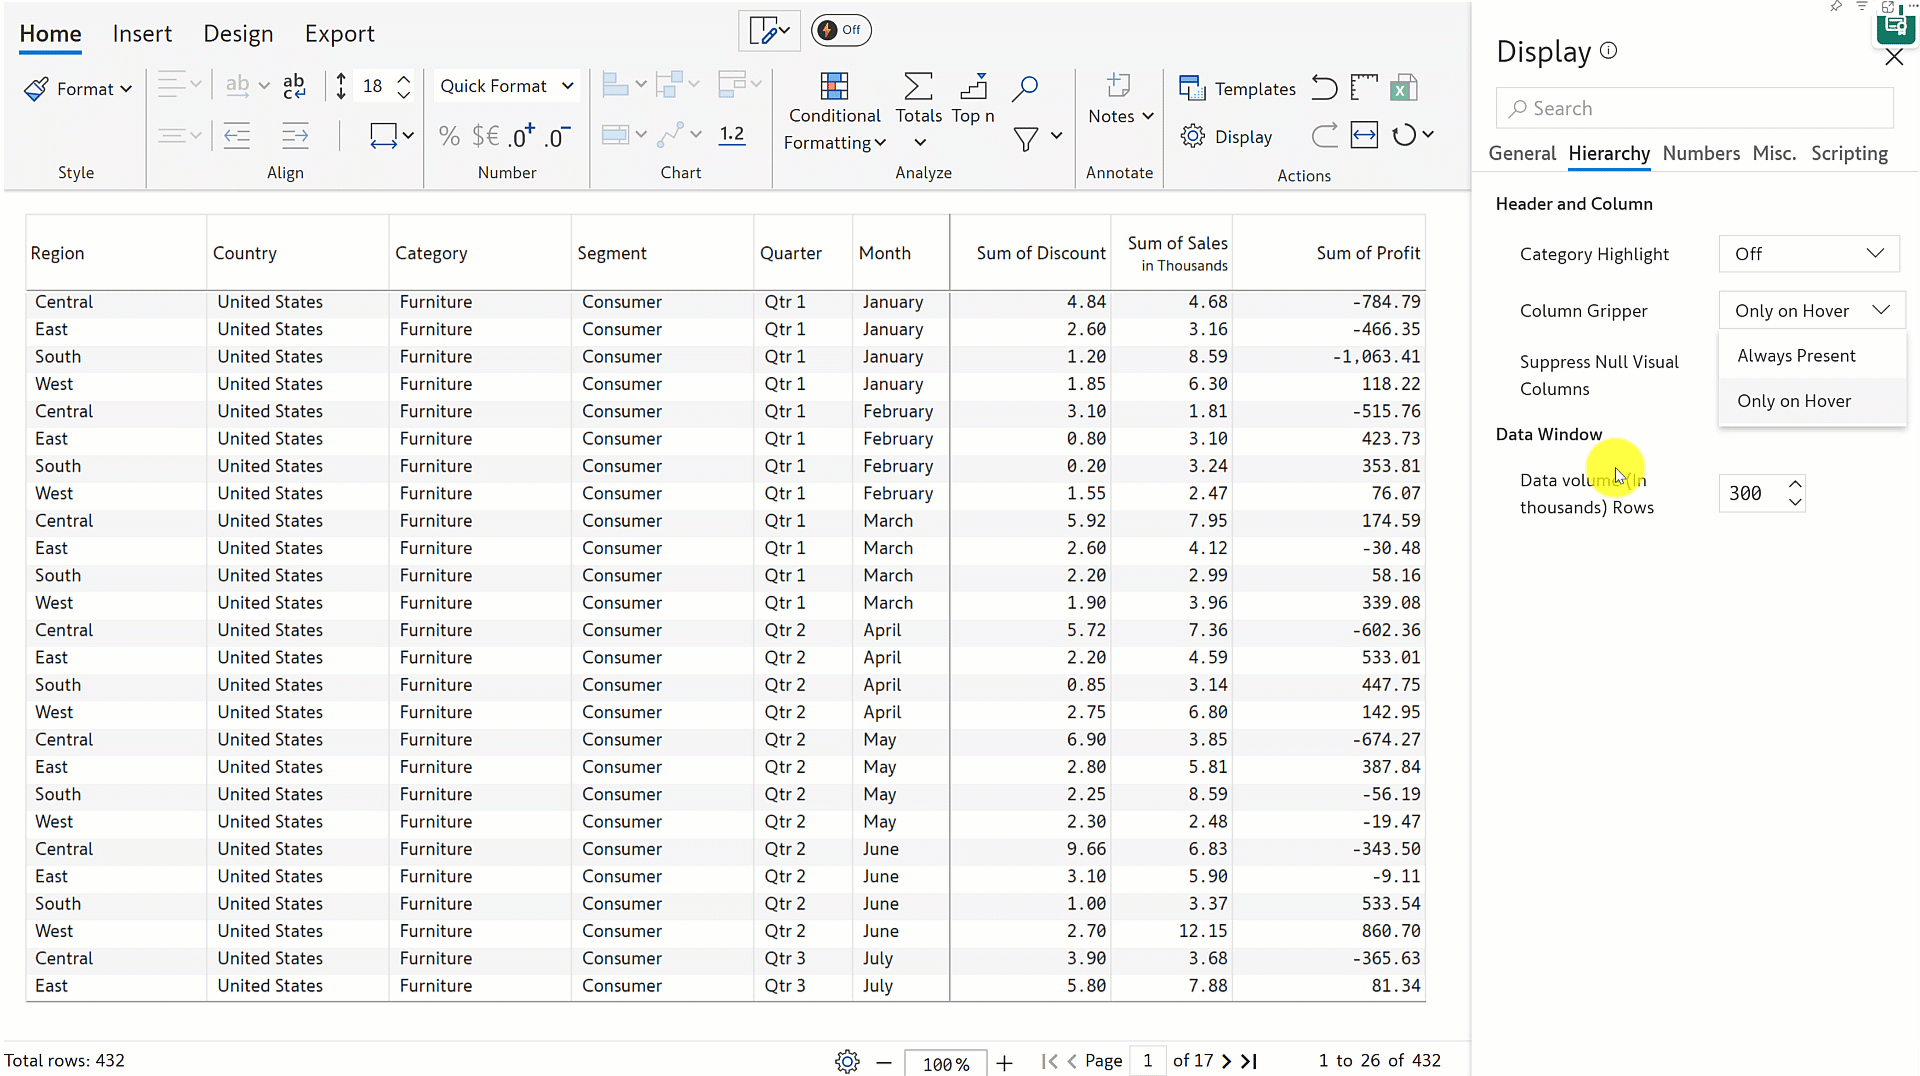Image resolution: width=1920 pixels, height=1076 pixels.
Task: Click the Templates button
Action: (1237, 89)
